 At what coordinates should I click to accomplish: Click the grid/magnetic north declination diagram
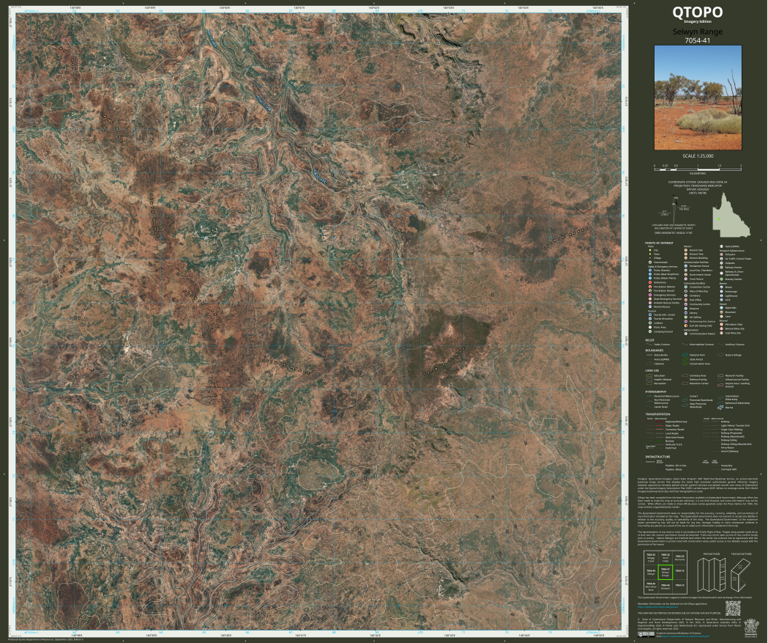point(674,211)
